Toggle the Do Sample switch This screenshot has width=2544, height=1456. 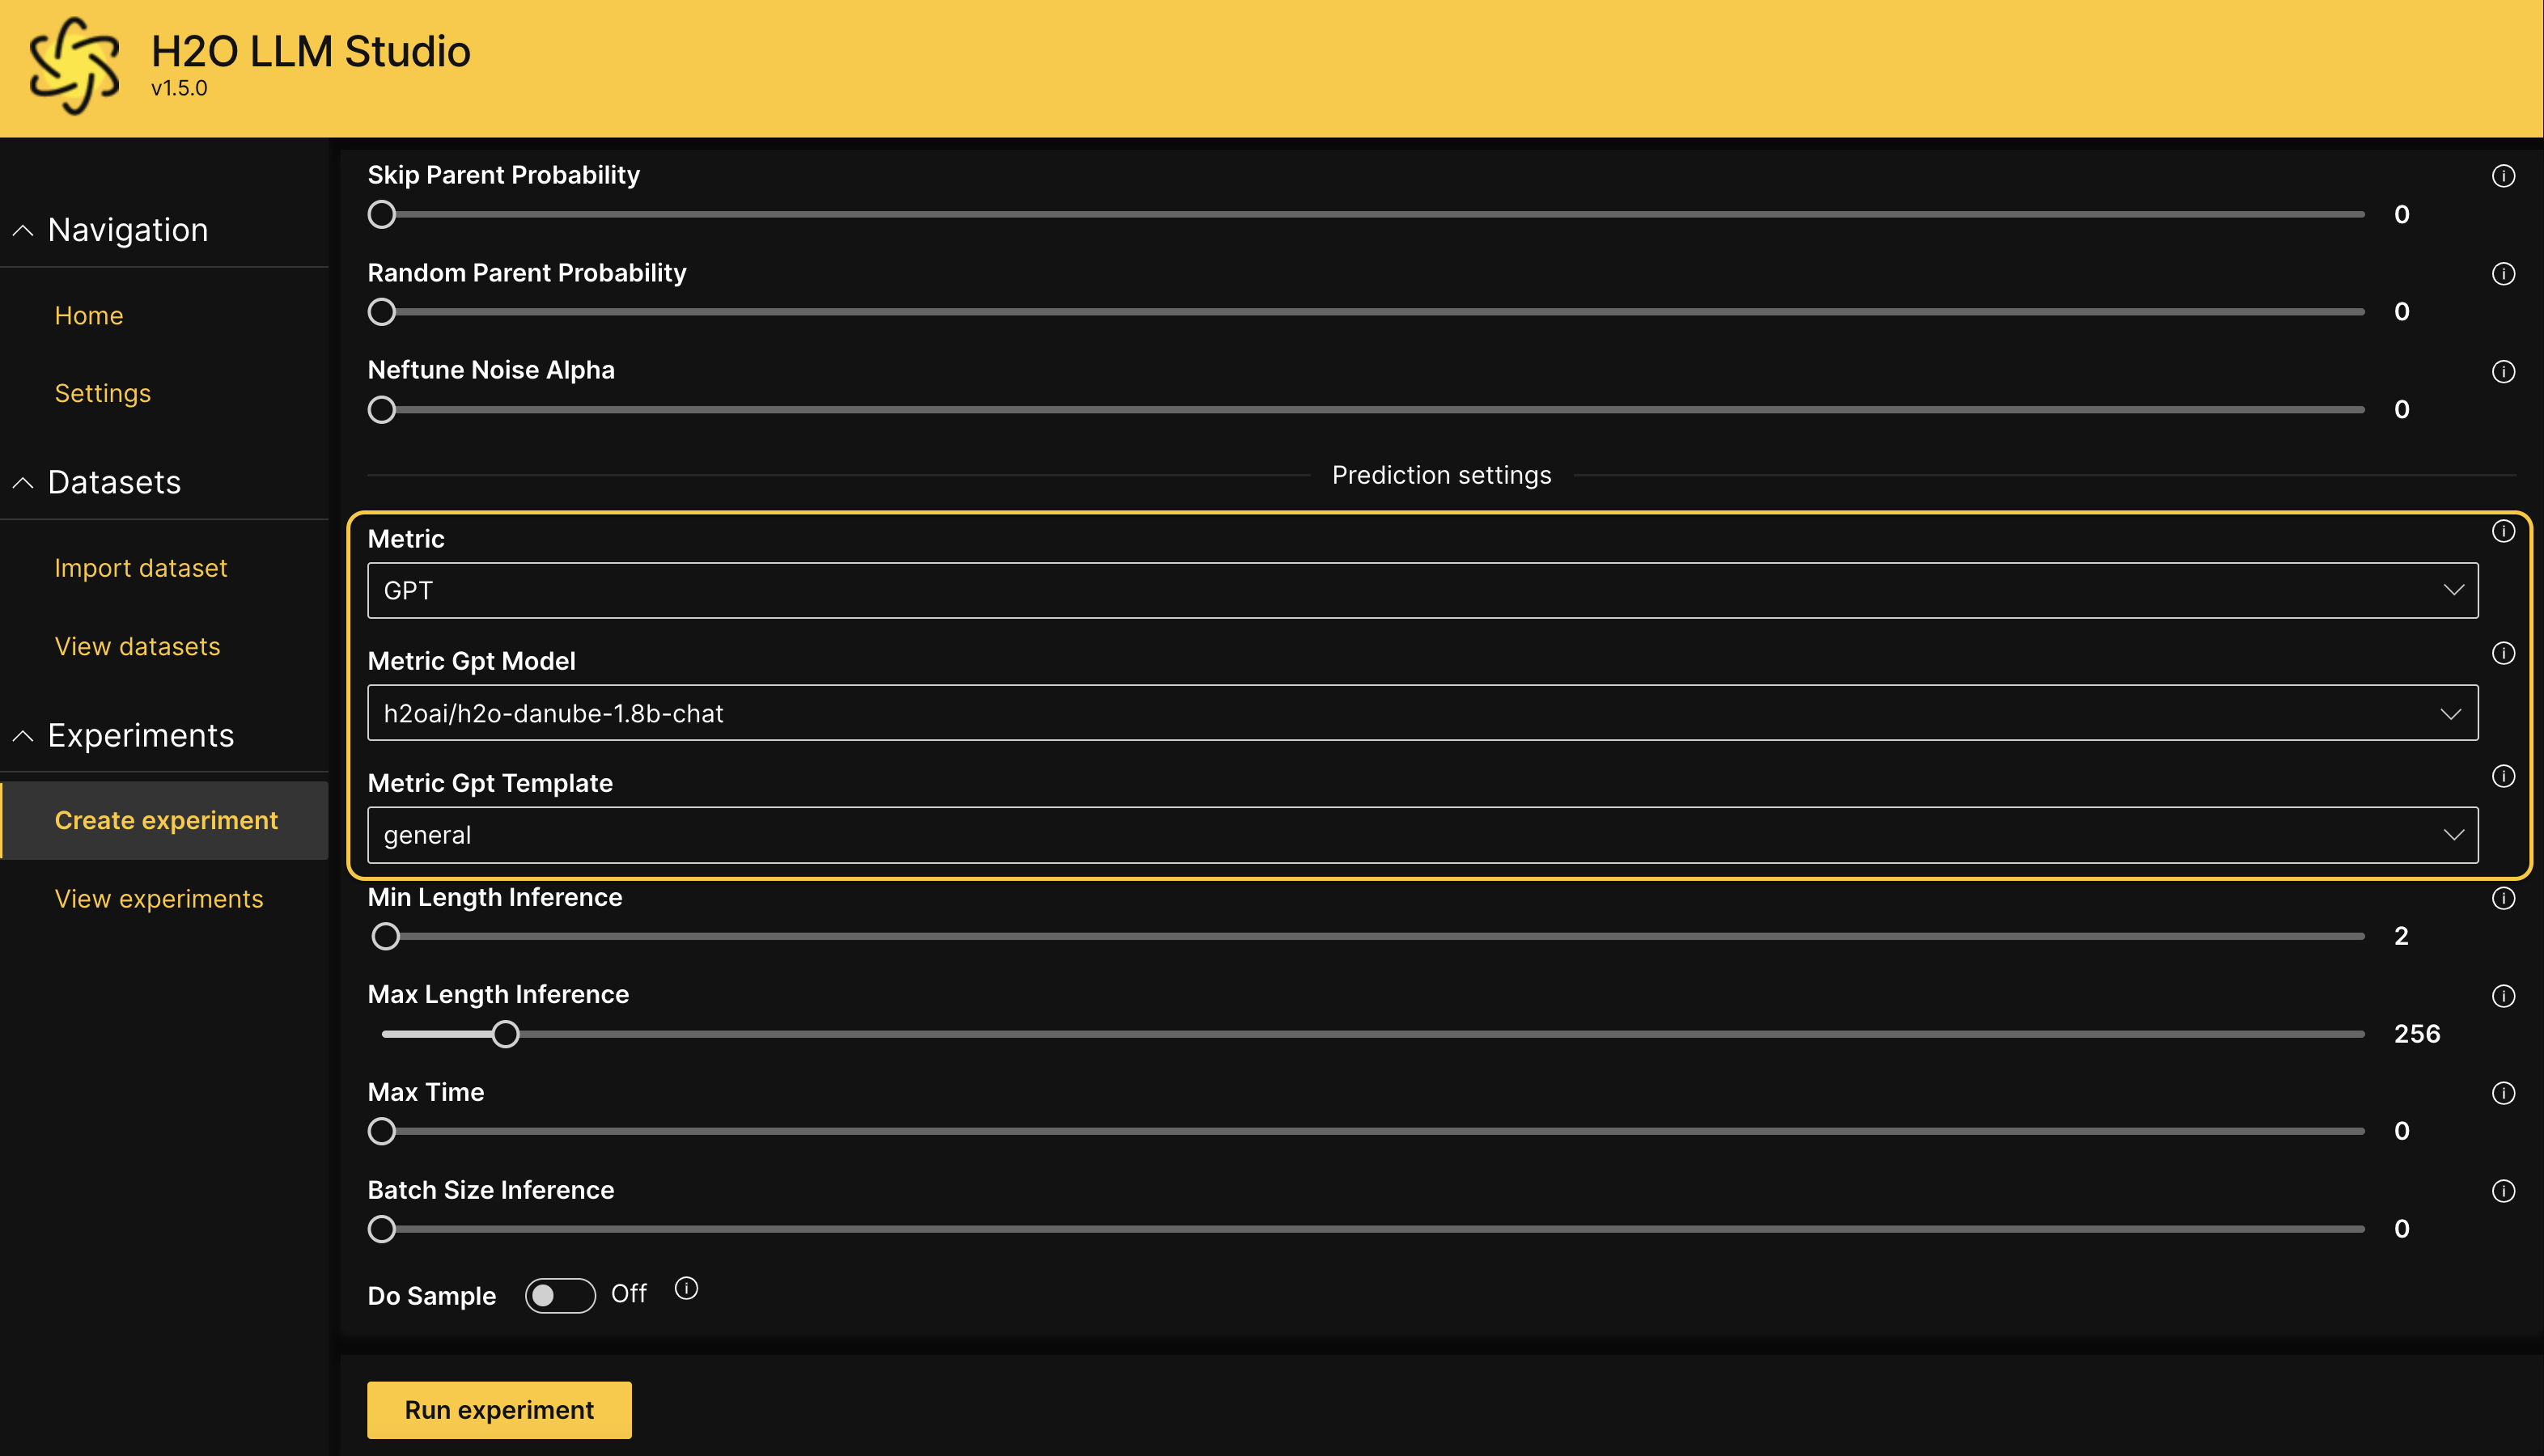click(x=560, y=1296)
